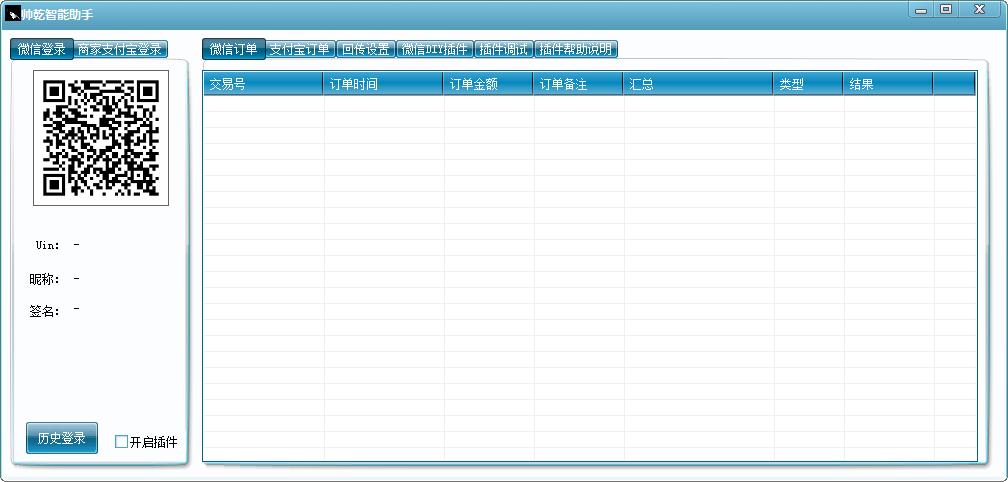Viewport: 1008px width, 482px height.
Task: Open the 微信订单 tab
Action: tap(233, 49)
